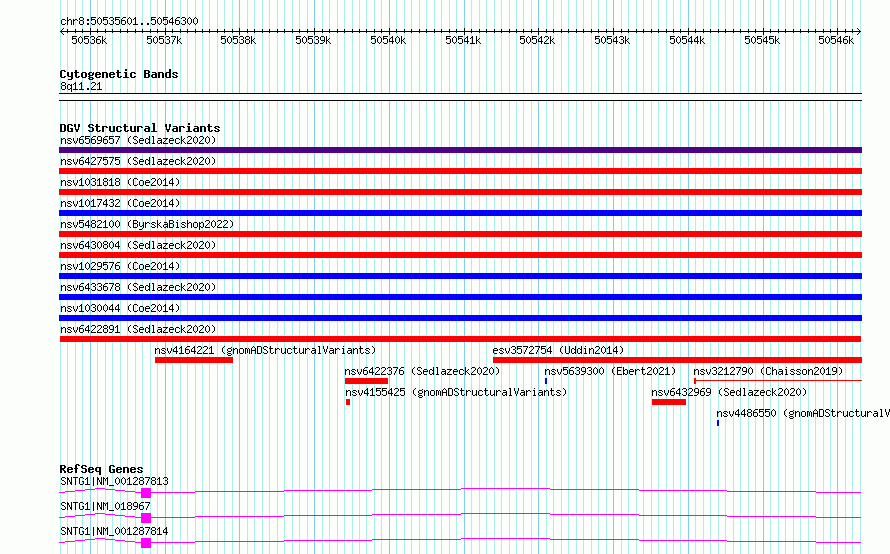Screen dimensions: 890x554
Task: Click the blue bar under nsv6433678
Action: click(x=460, y=297)
